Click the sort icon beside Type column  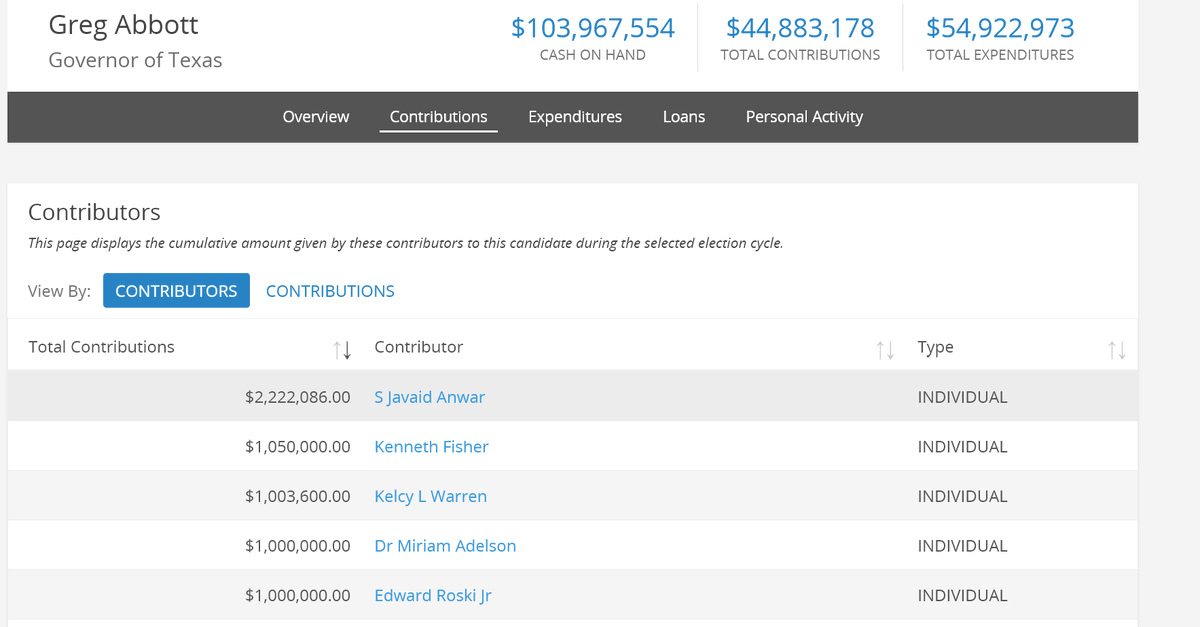point(1115,349)
